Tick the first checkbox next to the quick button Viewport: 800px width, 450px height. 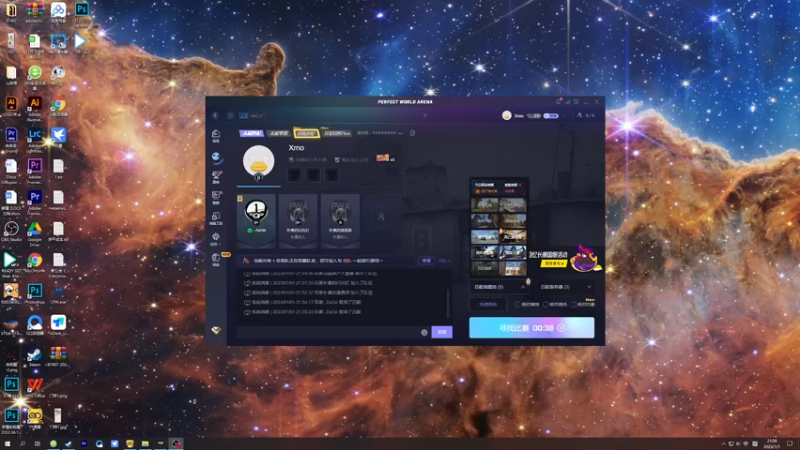point(518,305)
